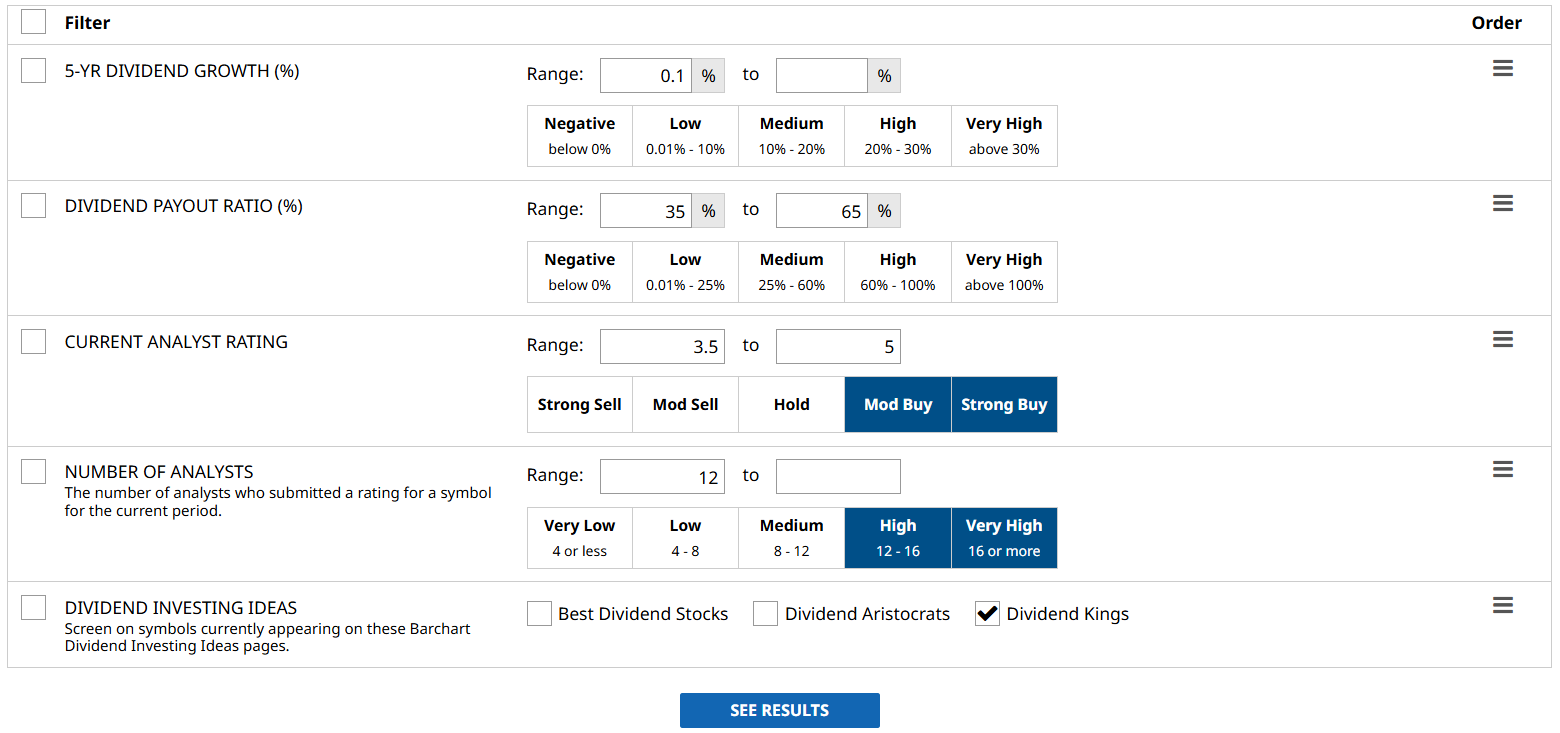
Task: Deselect the Mod Buy rating option
Action: (x=897, y=405)
